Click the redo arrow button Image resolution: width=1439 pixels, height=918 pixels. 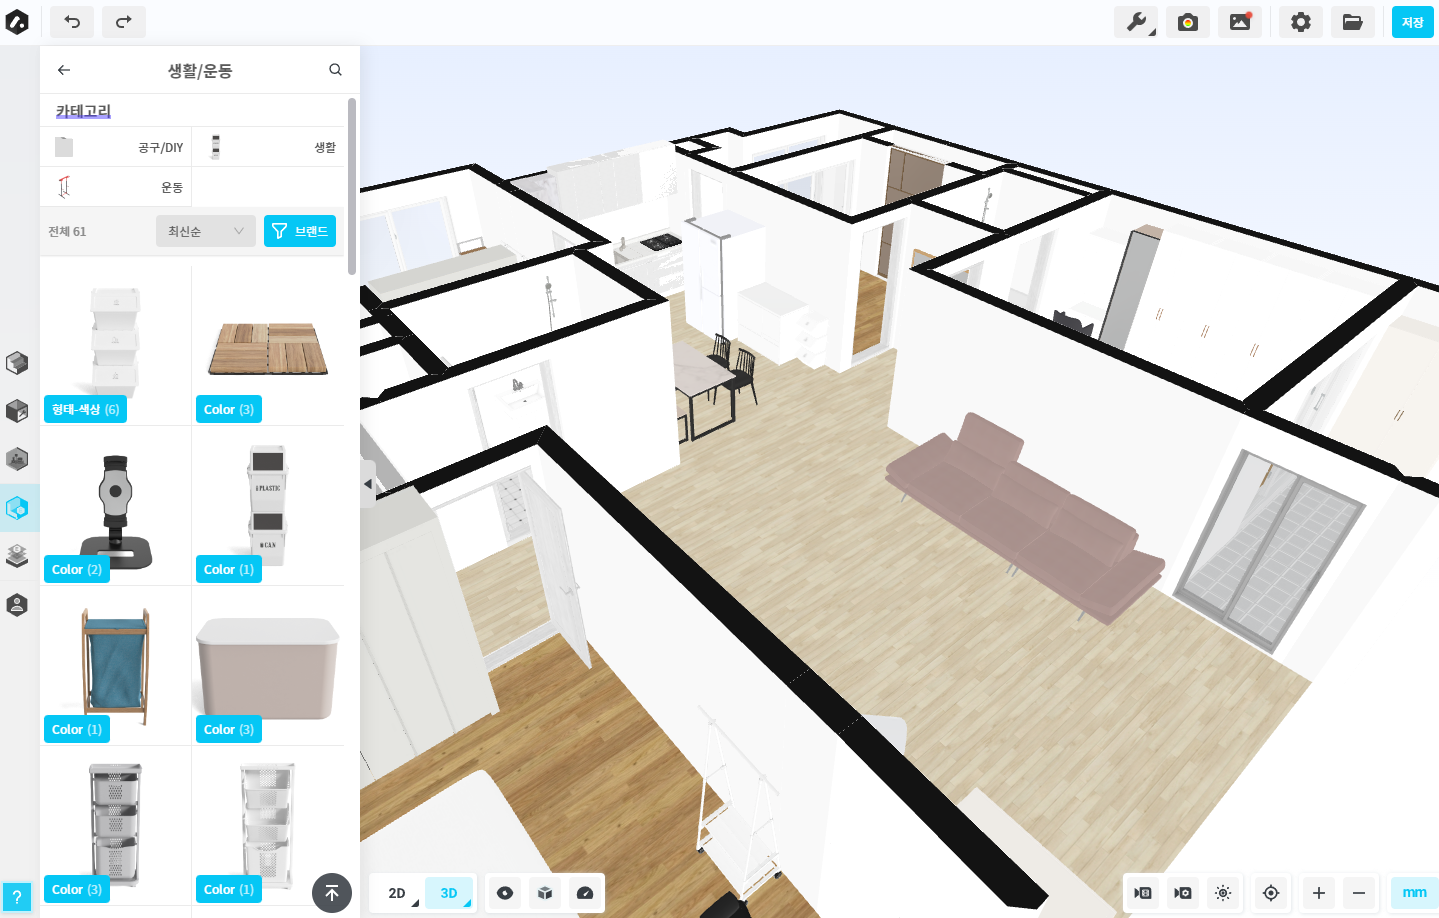(124, 22)
